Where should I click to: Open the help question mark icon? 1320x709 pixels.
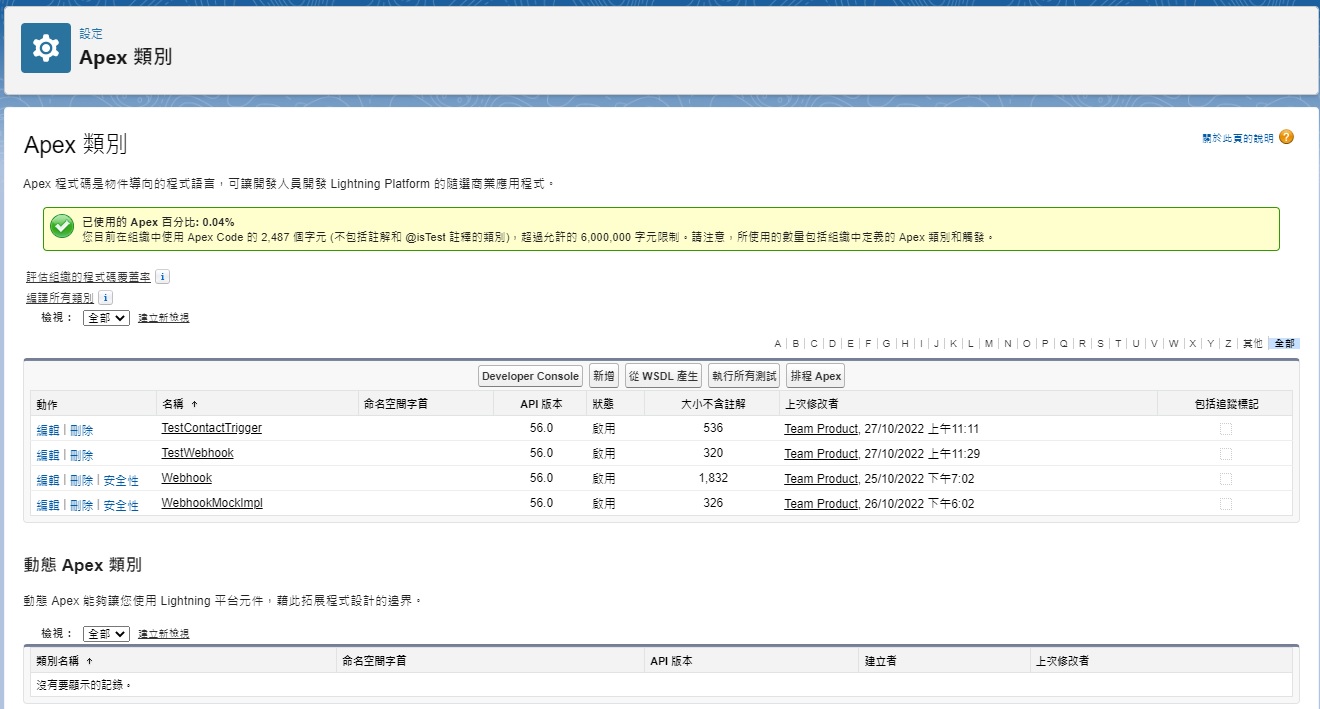pyautogui.click(x=1286, y=137)
